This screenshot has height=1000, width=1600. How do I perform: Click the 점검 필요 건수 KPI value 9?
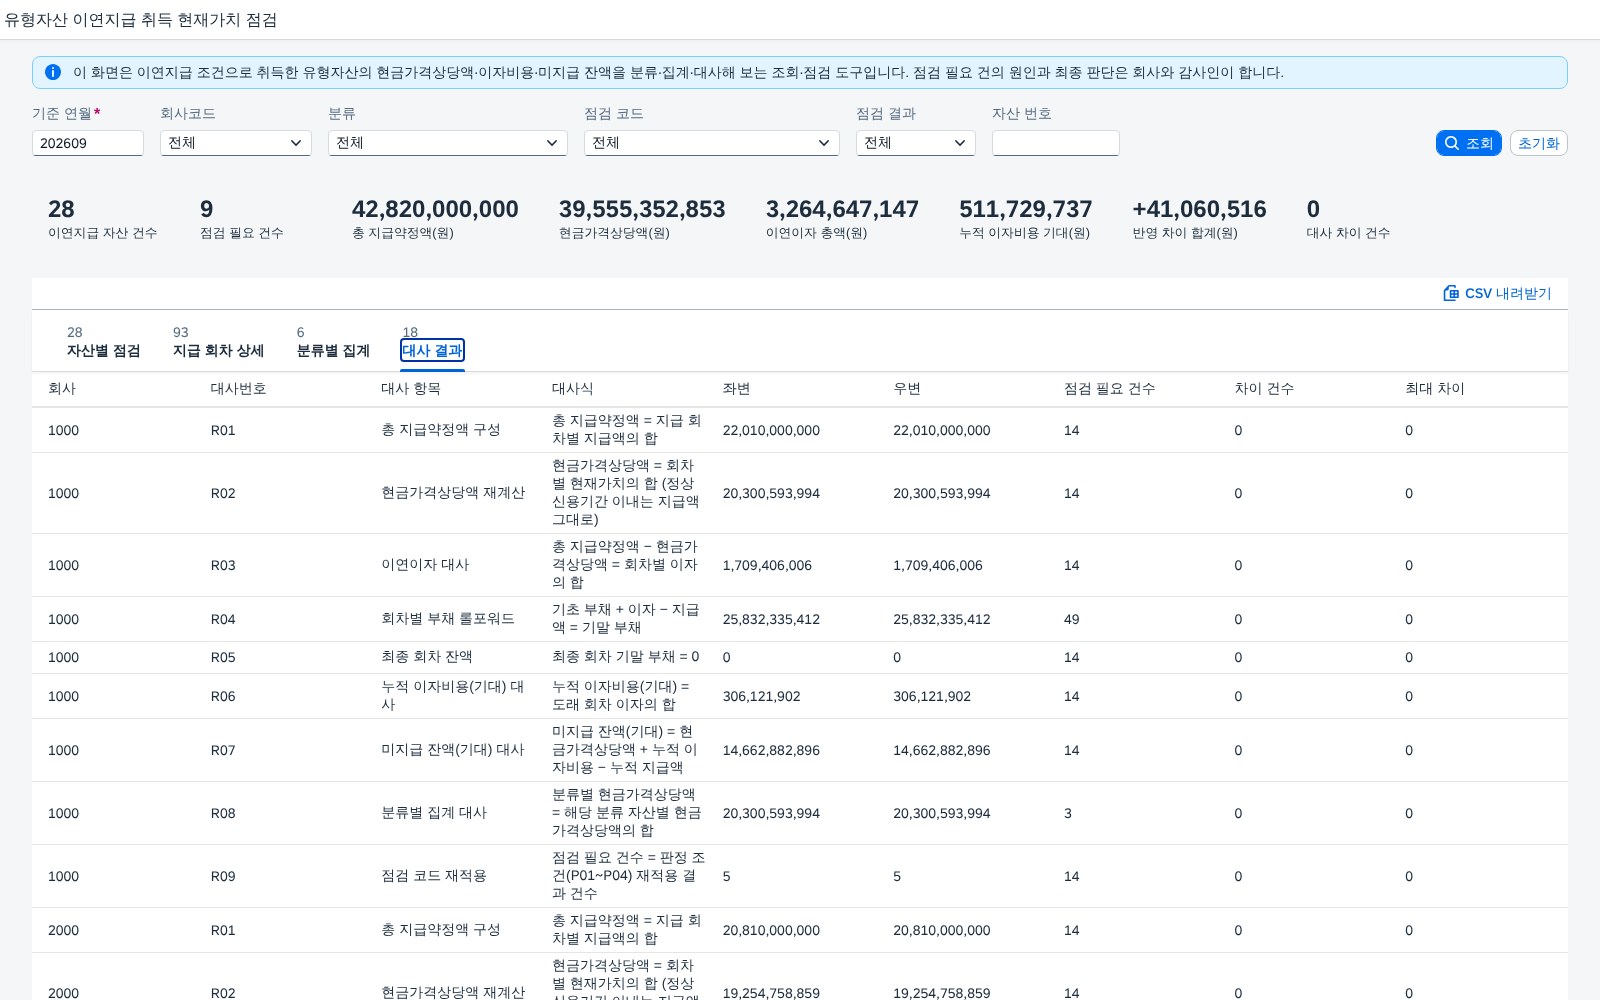click(x=206, y=209)
